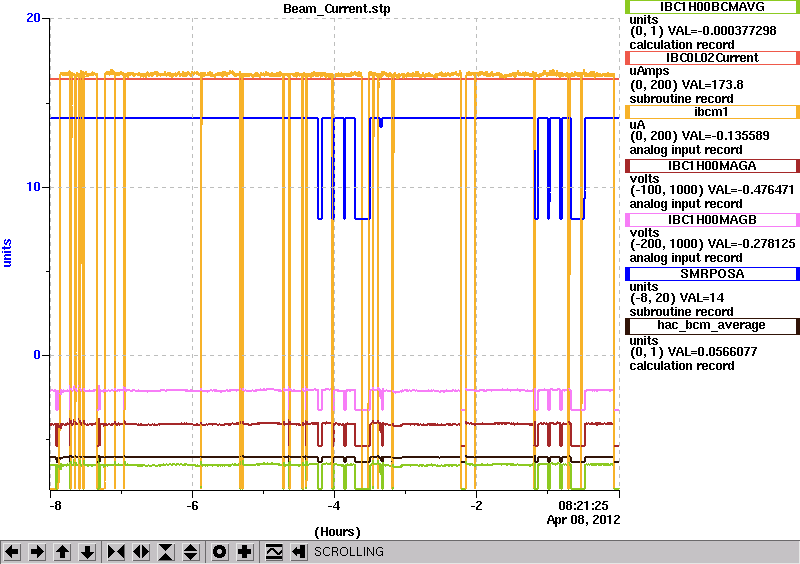Click the 20 y-axis tick label
The height and width of the screenshot is (564, 800).
(x=33, y=18)
